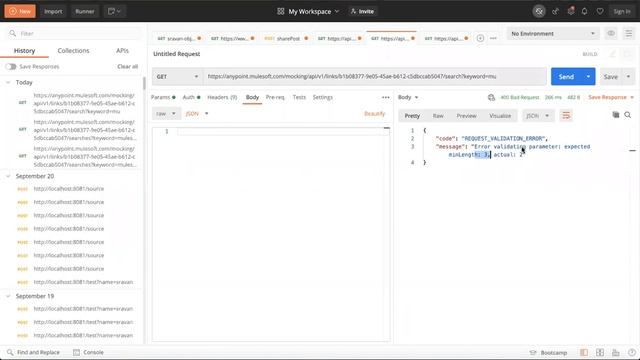Save the request
This screenshot has height=360, width=640.
[x=611, y=77]
